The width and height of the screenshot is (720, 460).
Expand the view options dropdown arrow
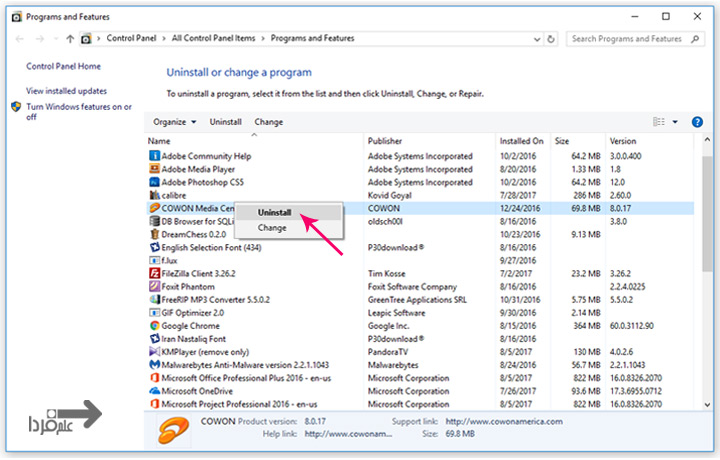point(675,122)
